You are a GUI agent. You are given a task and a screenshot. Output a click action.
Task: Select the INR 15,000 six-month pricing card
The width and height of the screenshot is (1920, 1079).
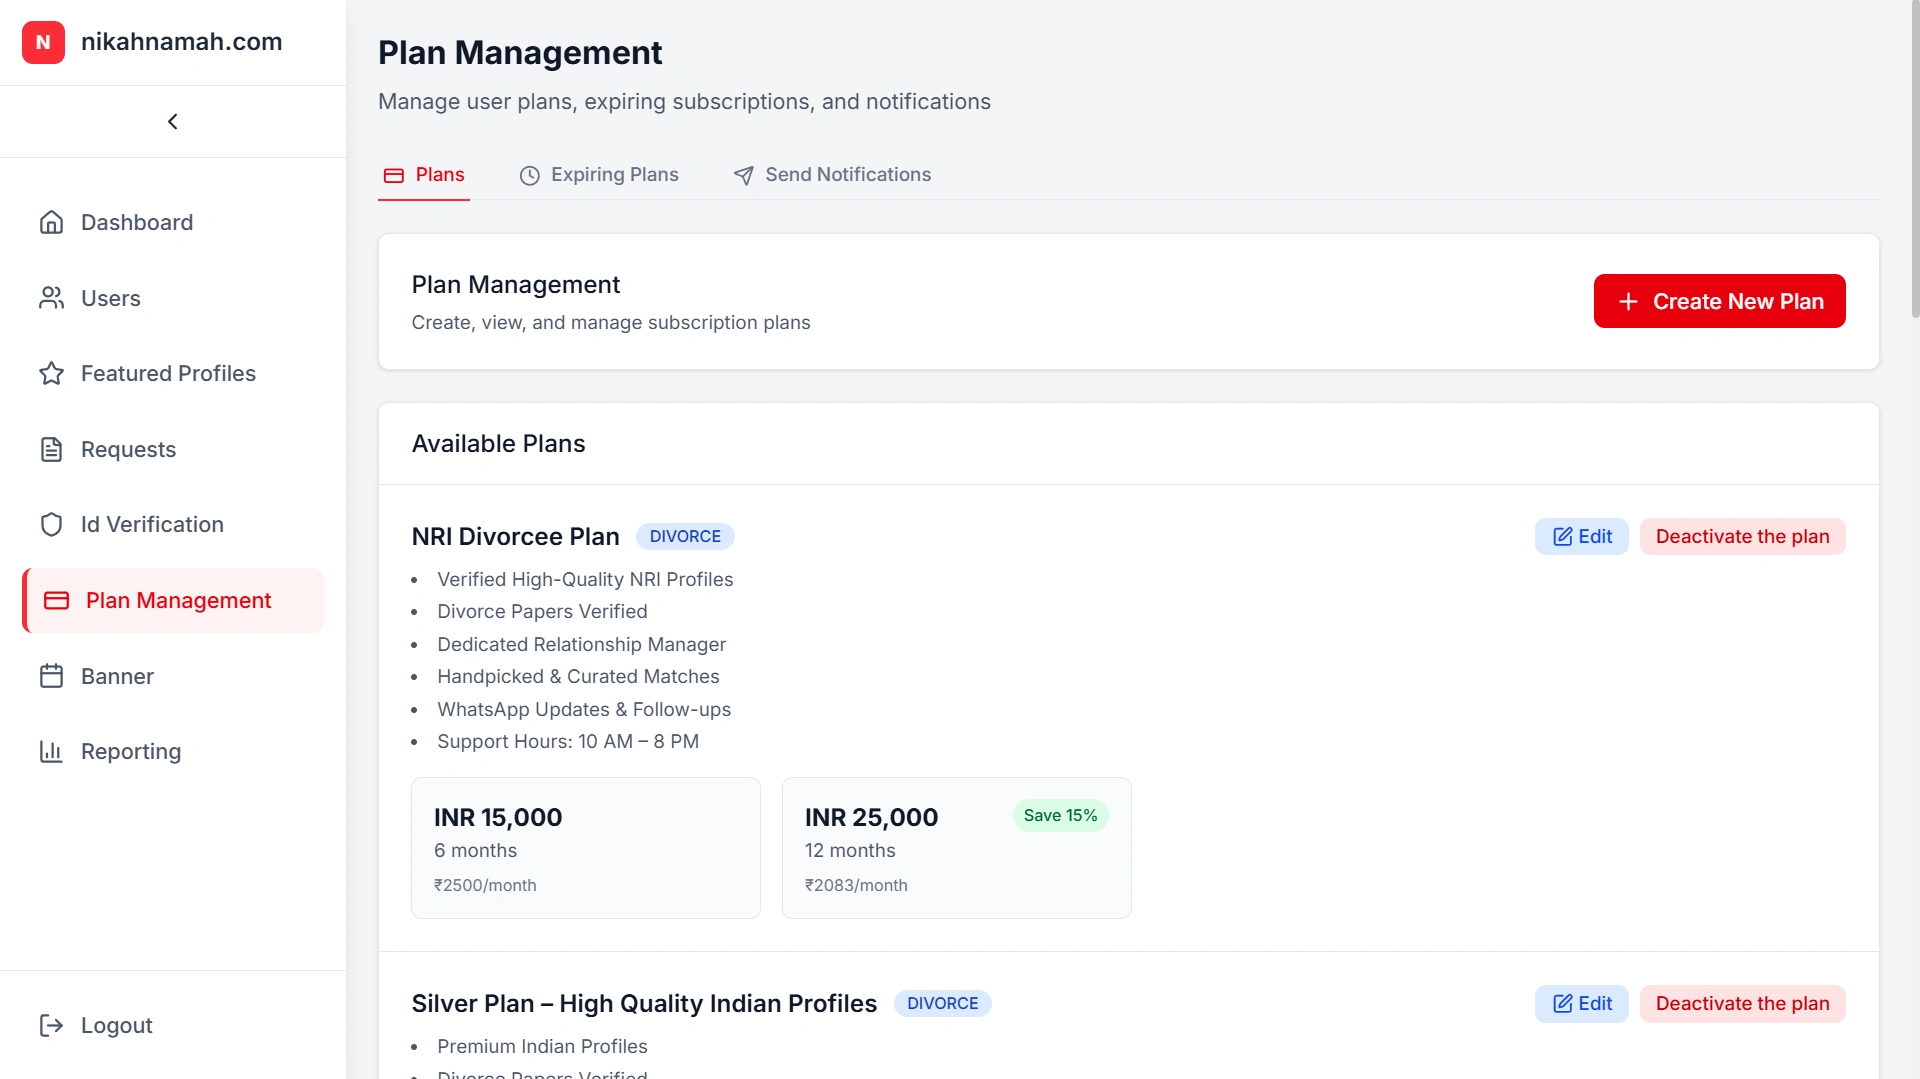(585, 847)
